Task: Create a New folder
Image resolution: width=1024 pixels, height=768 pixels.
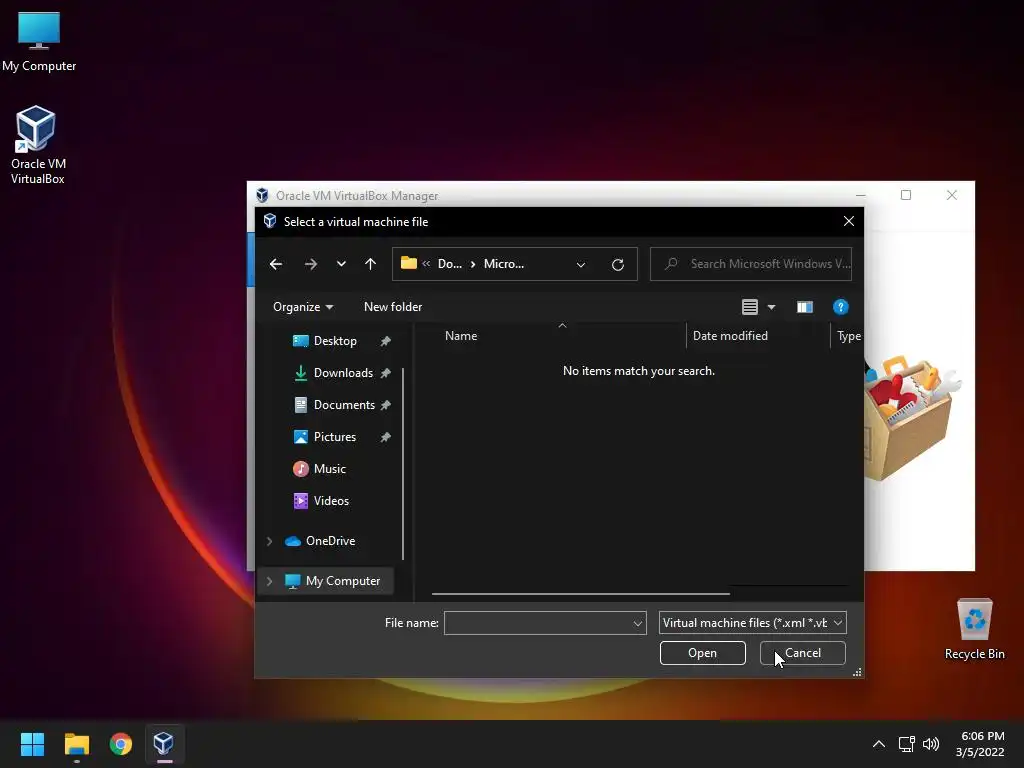Action: (392, 307)
